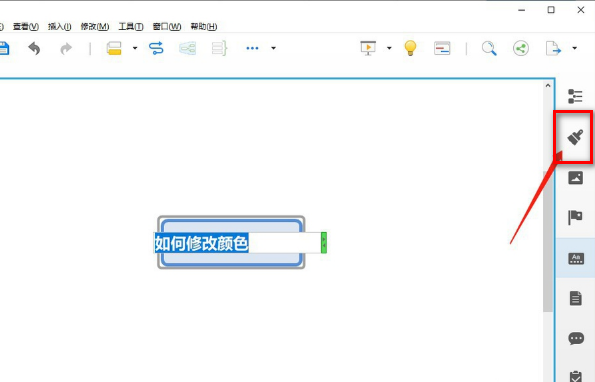Expand the export dropdown arrow
595x382 pixels.
575,48
